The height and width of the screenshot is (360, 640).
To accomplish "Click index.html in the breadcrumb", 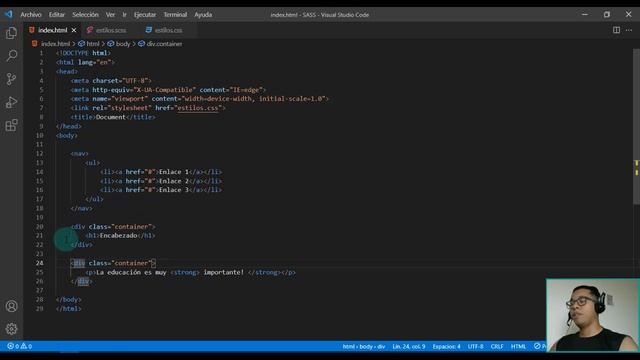I will 55,44.
